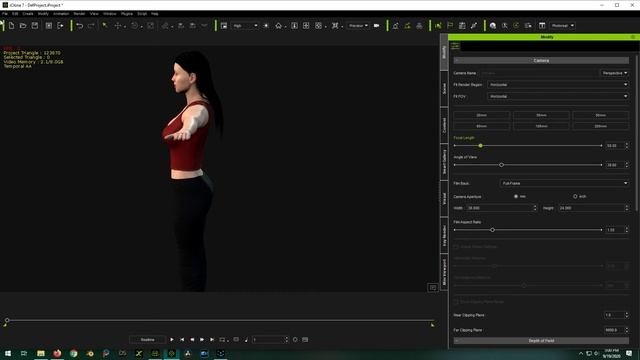The width and height of the screenshot is (640, 360).
Task: Click the Near Clipping Plane value field
Action: pyautogui.click(x=616, y=315)
